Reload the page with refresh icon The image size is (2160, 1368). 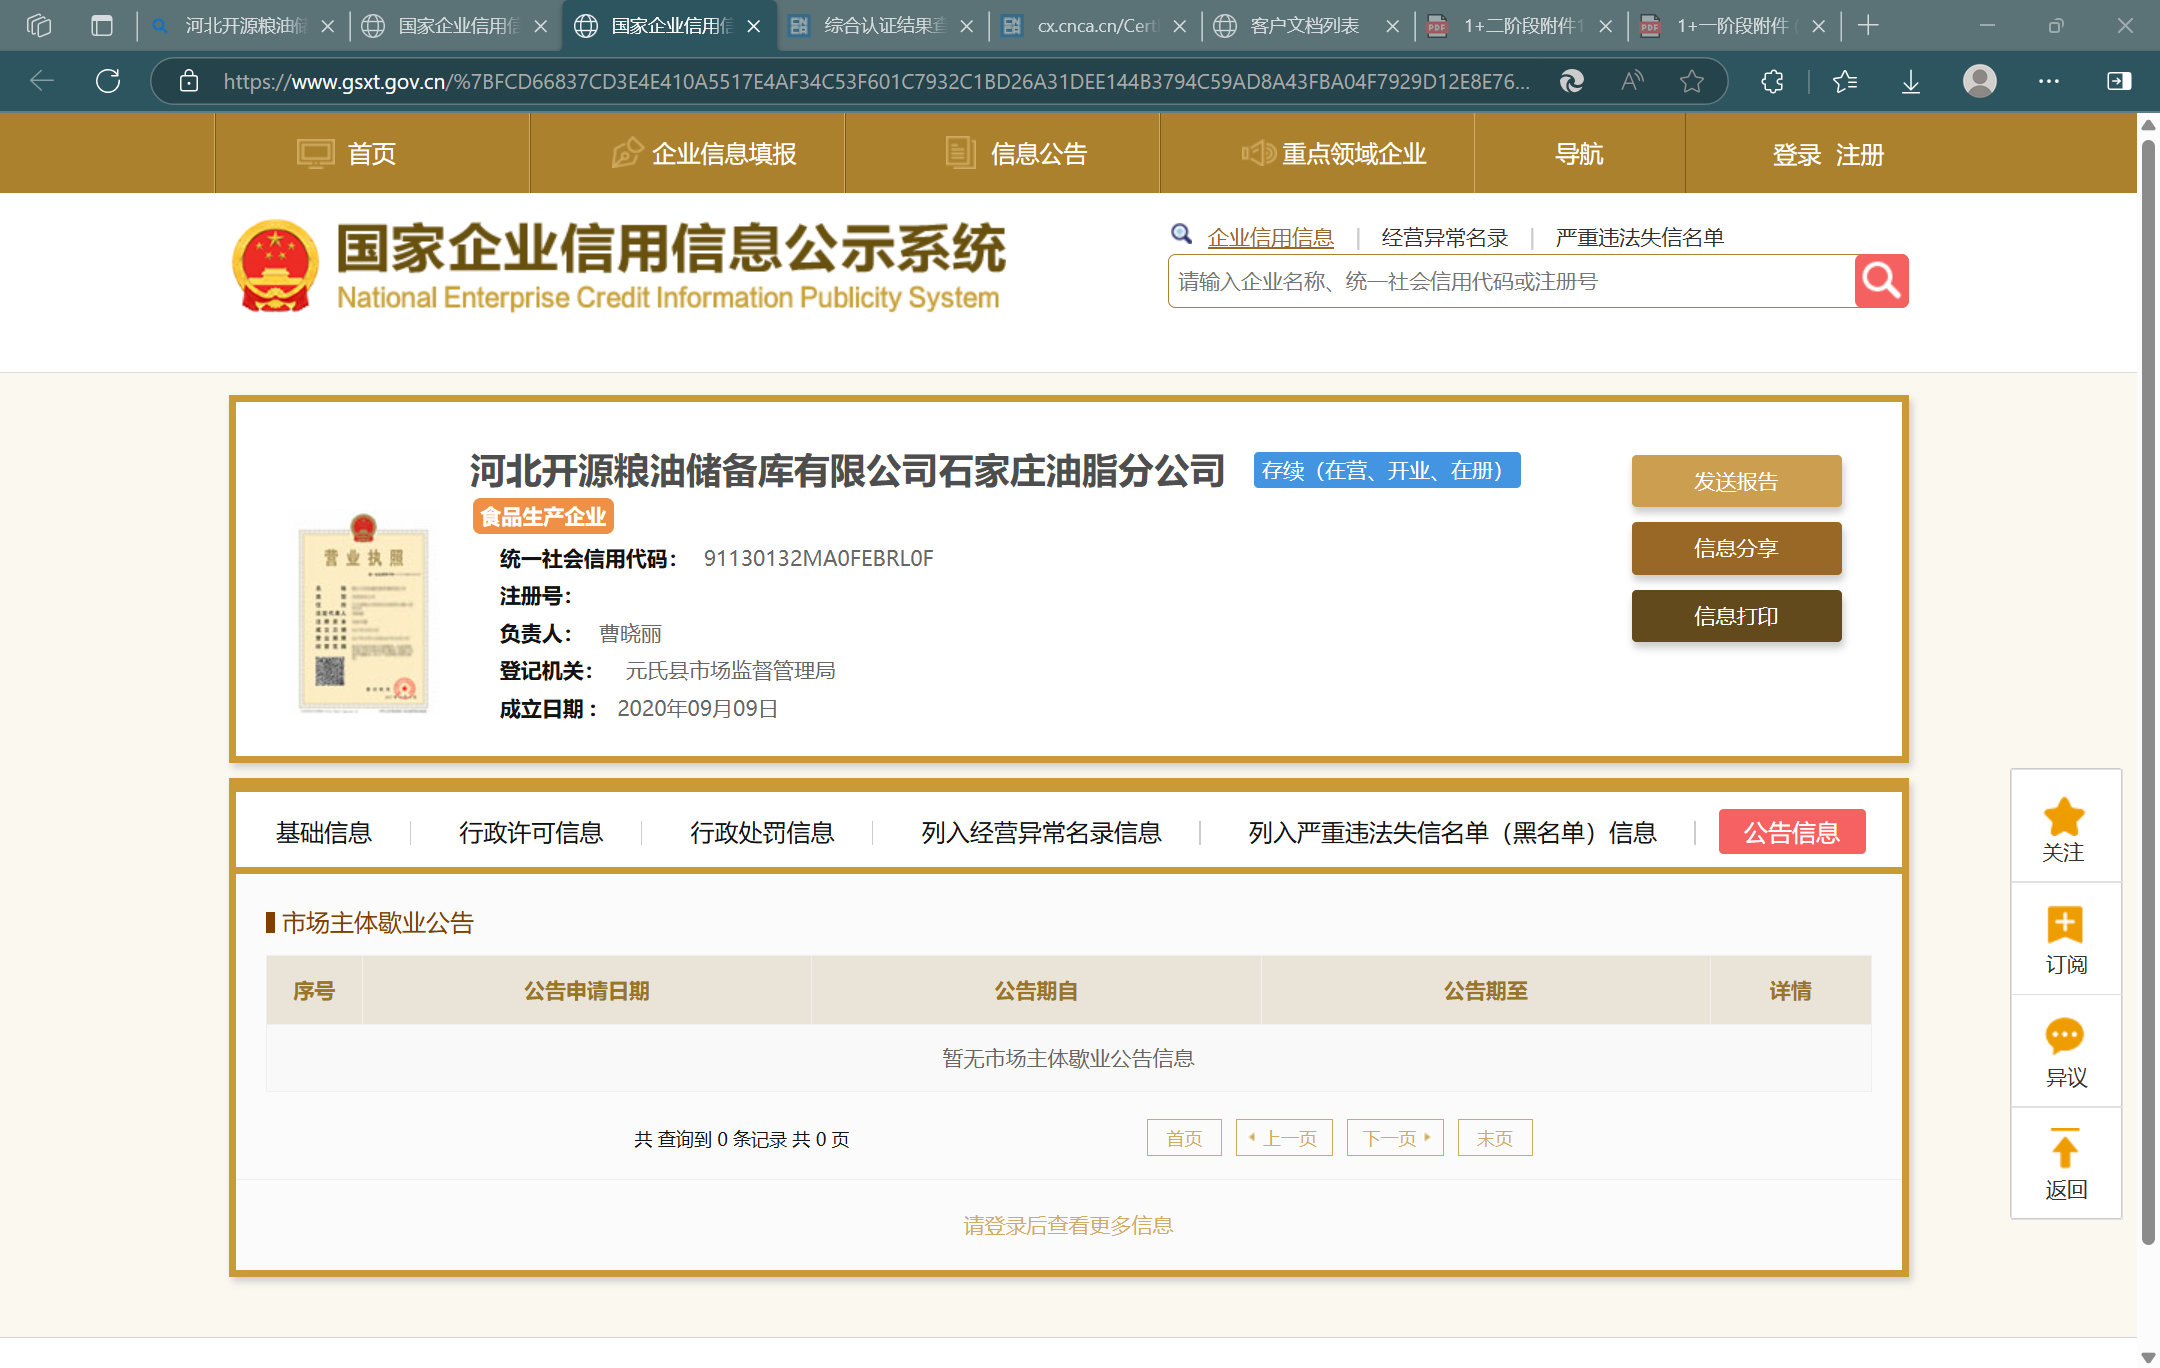coord(108,81)
